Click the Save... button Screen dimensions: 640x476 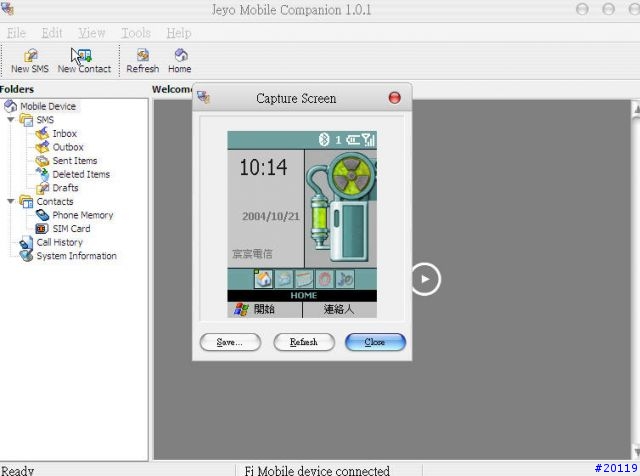coord(230,342)
